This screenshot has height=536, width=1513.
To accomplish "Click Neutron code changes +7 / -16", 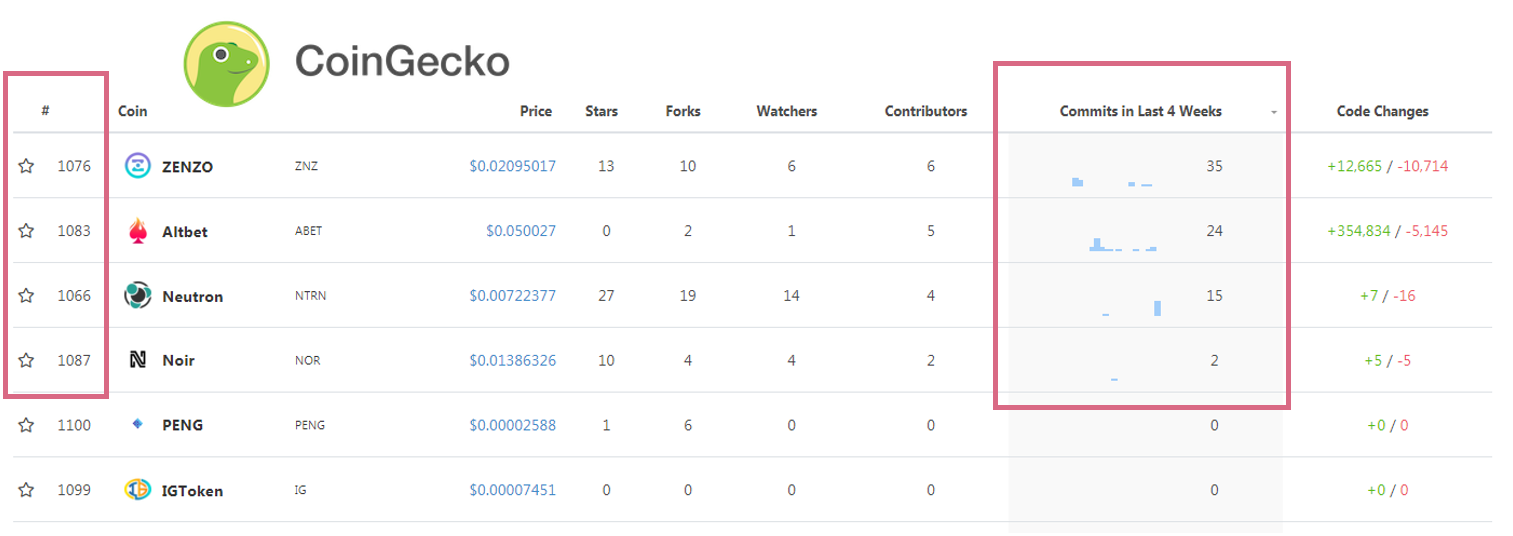I will (1387, 296).
